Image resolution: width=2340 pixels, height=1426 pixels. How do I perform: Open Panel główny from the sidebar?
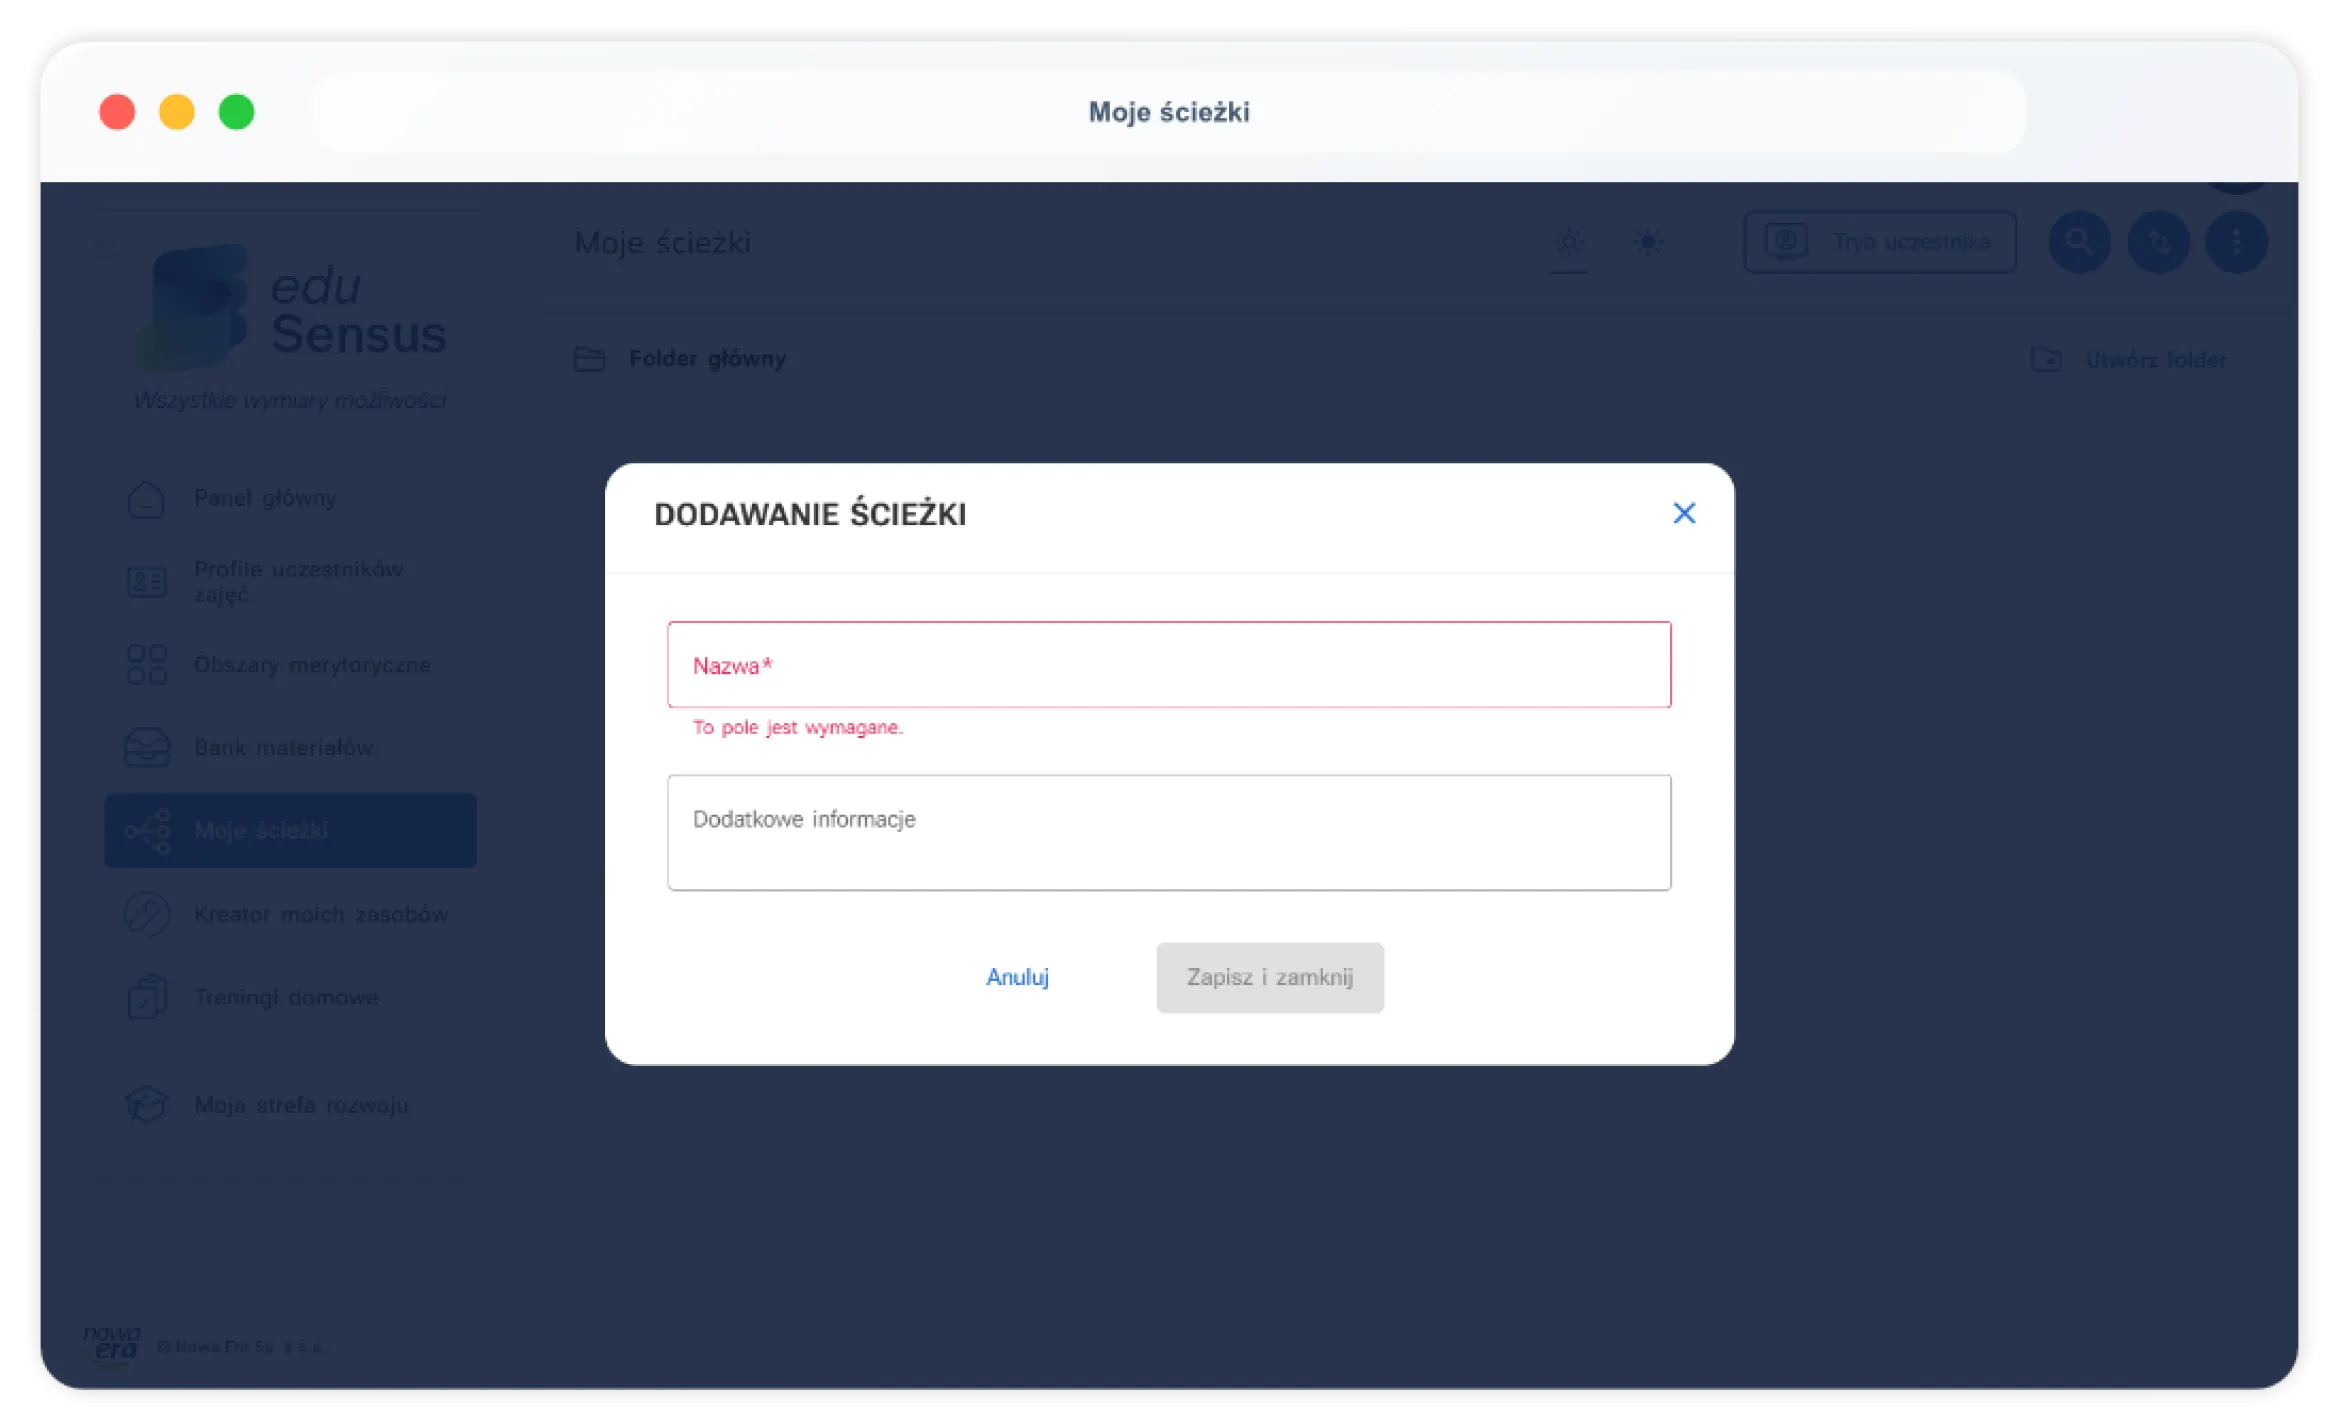(265, 498)
